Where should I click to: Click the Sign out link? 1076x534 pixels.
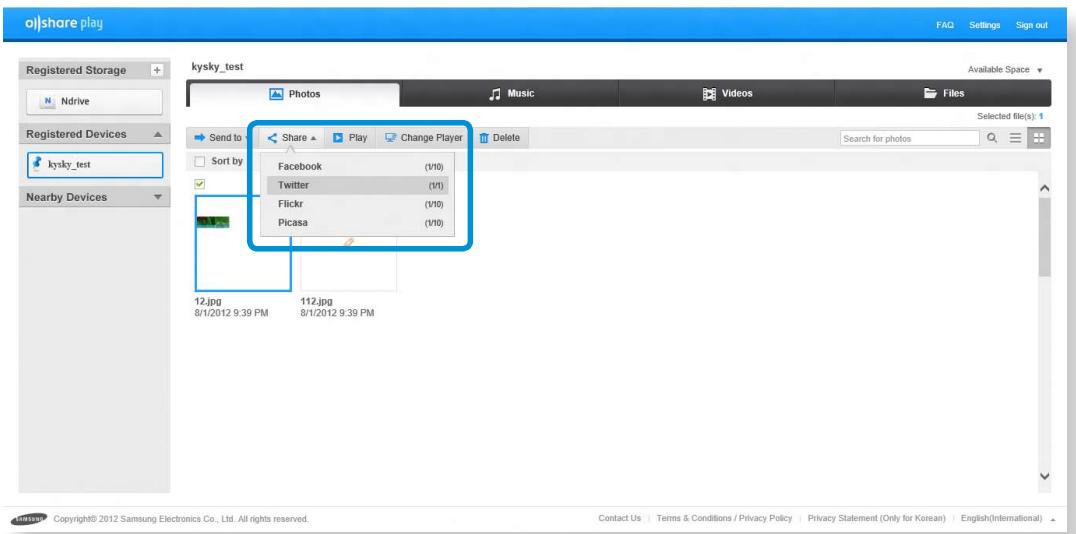tap(1032, 25)
